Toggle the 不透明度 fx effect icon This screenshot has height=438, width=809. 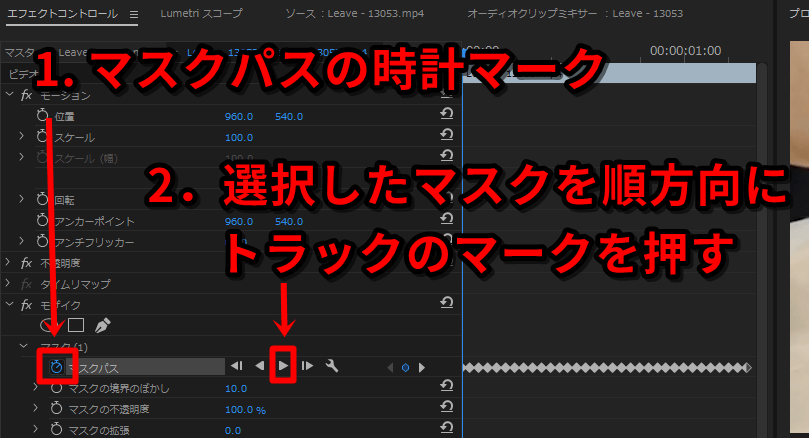[x=26, y=263]
